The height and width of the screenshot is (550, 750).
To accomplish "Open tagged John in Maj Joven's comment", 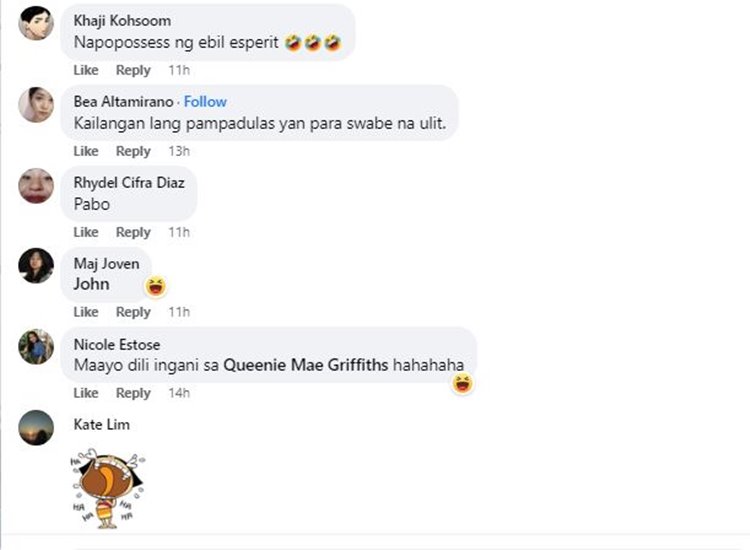I will pos(91,284).
